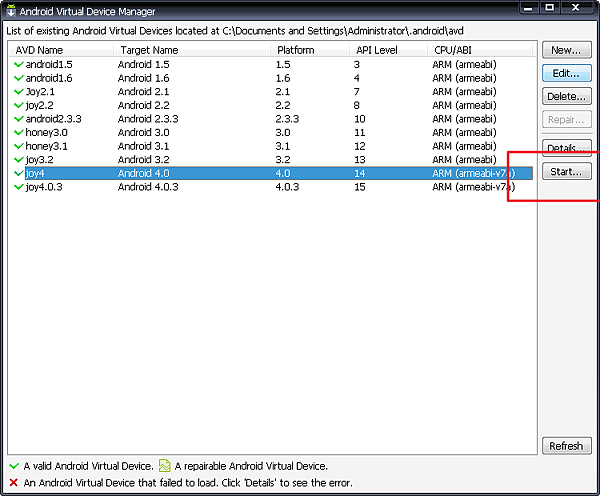Image resolution: width=600 pixels, height=496 pixels.
Task: Click the valid checkmark icon beside joy2.2
Action: 18,105
